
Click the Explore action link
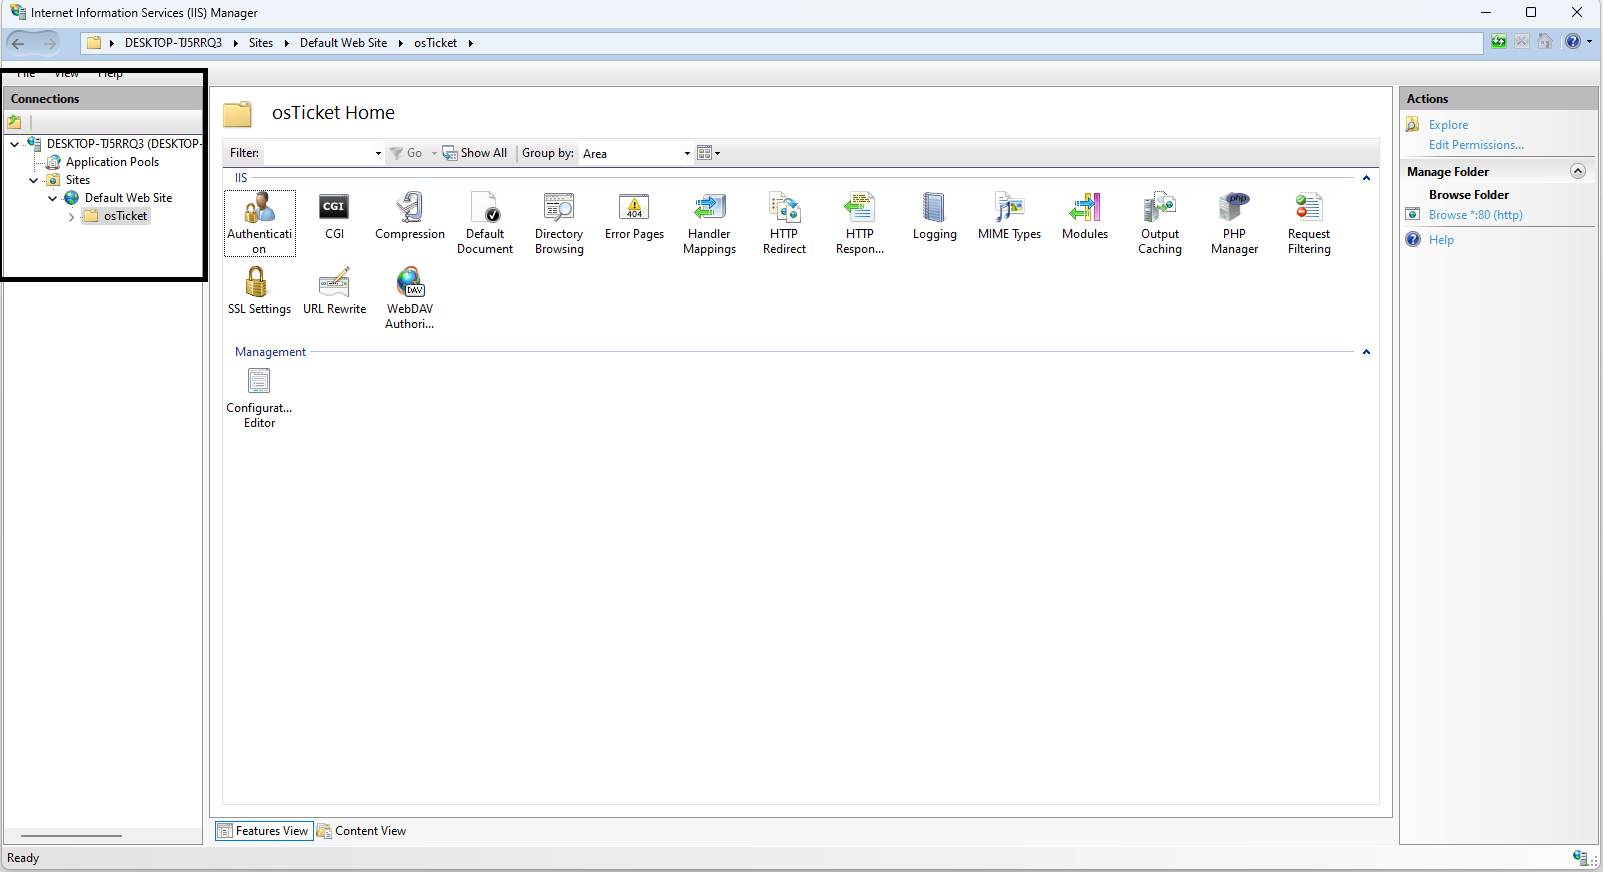tap(1448, 125)
